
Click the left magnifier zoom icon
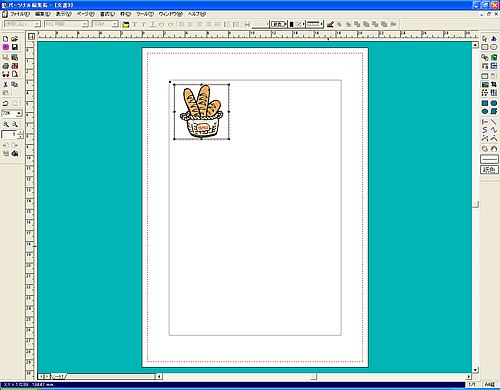point(6,124)
